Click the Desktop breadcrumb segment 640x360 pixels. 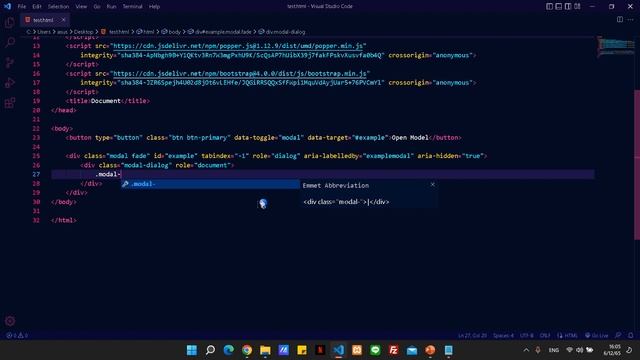[x=84, y=32]
